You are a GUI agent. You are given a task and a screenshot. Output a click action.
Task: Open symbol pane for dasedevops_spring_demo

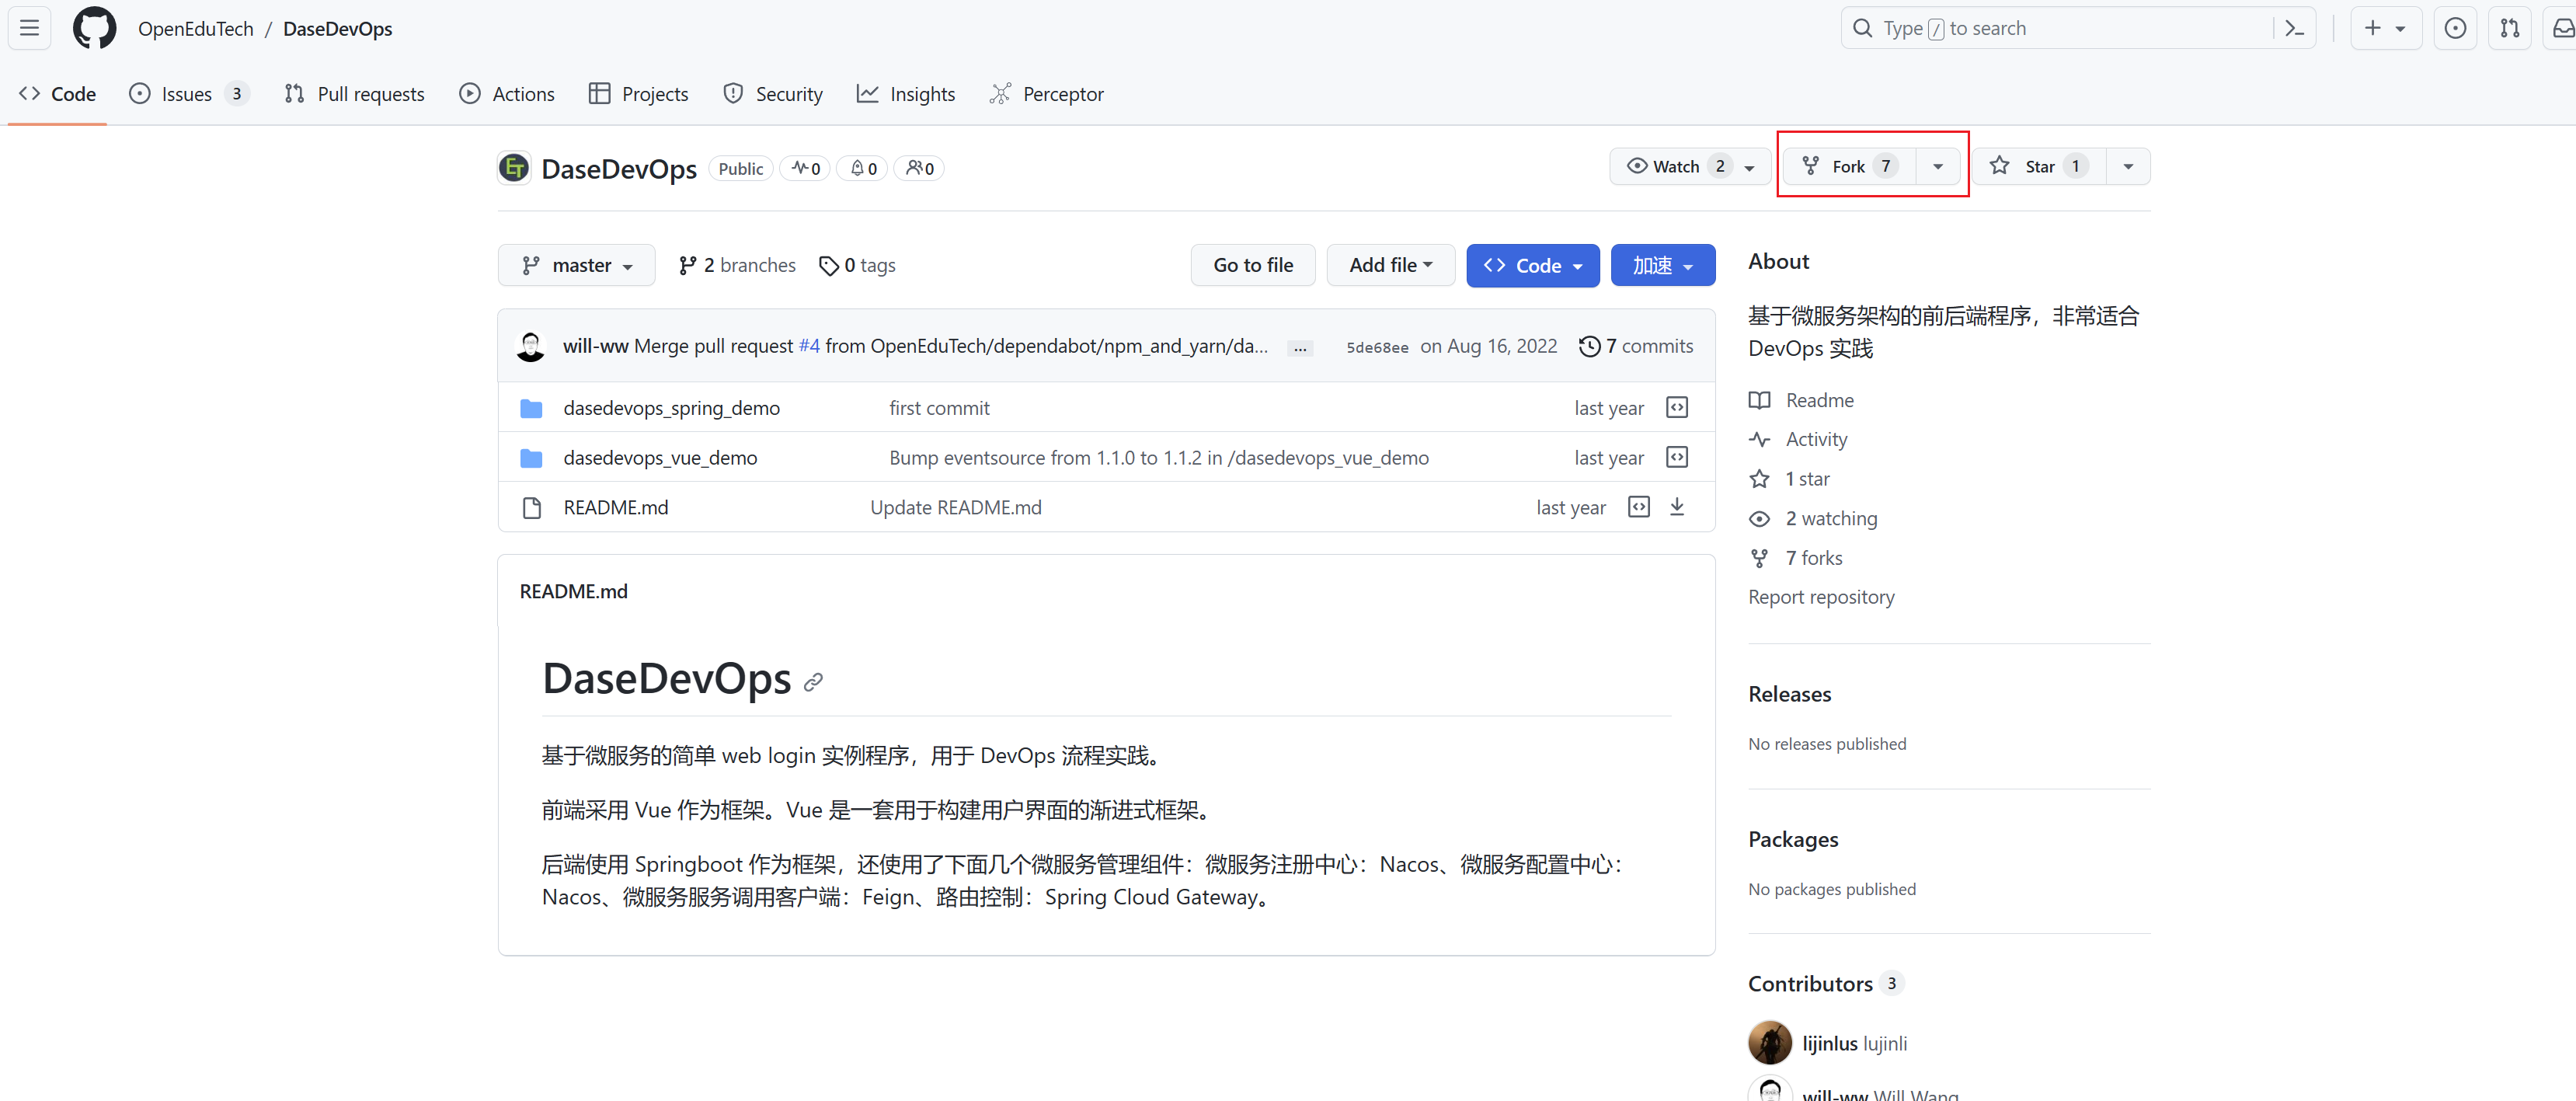click(1677, 407)
